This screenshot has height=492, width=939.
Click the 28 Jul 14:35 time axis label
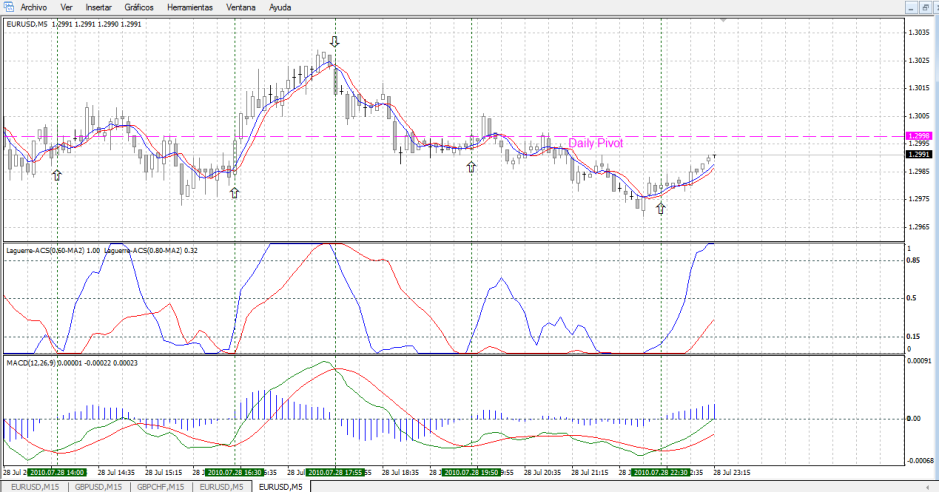(x=116, y=472)
